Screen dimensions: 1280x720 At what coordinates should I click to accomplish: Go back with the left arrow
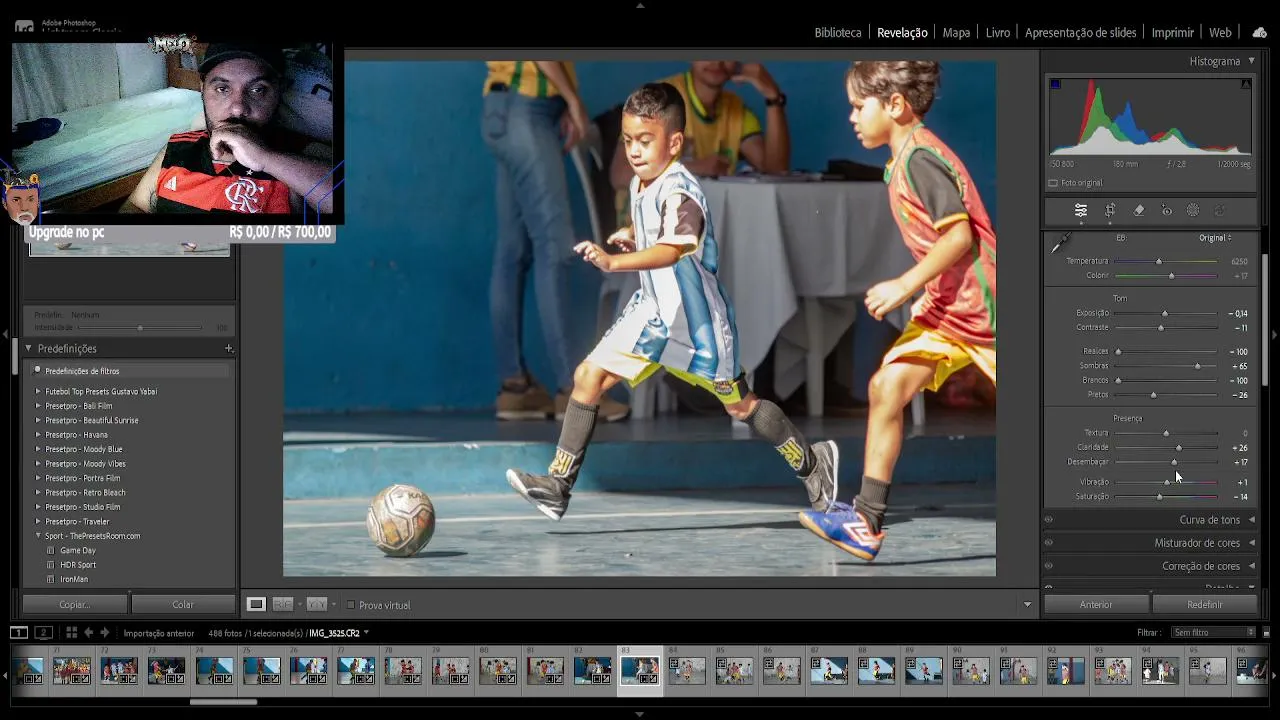coord(88,632)
